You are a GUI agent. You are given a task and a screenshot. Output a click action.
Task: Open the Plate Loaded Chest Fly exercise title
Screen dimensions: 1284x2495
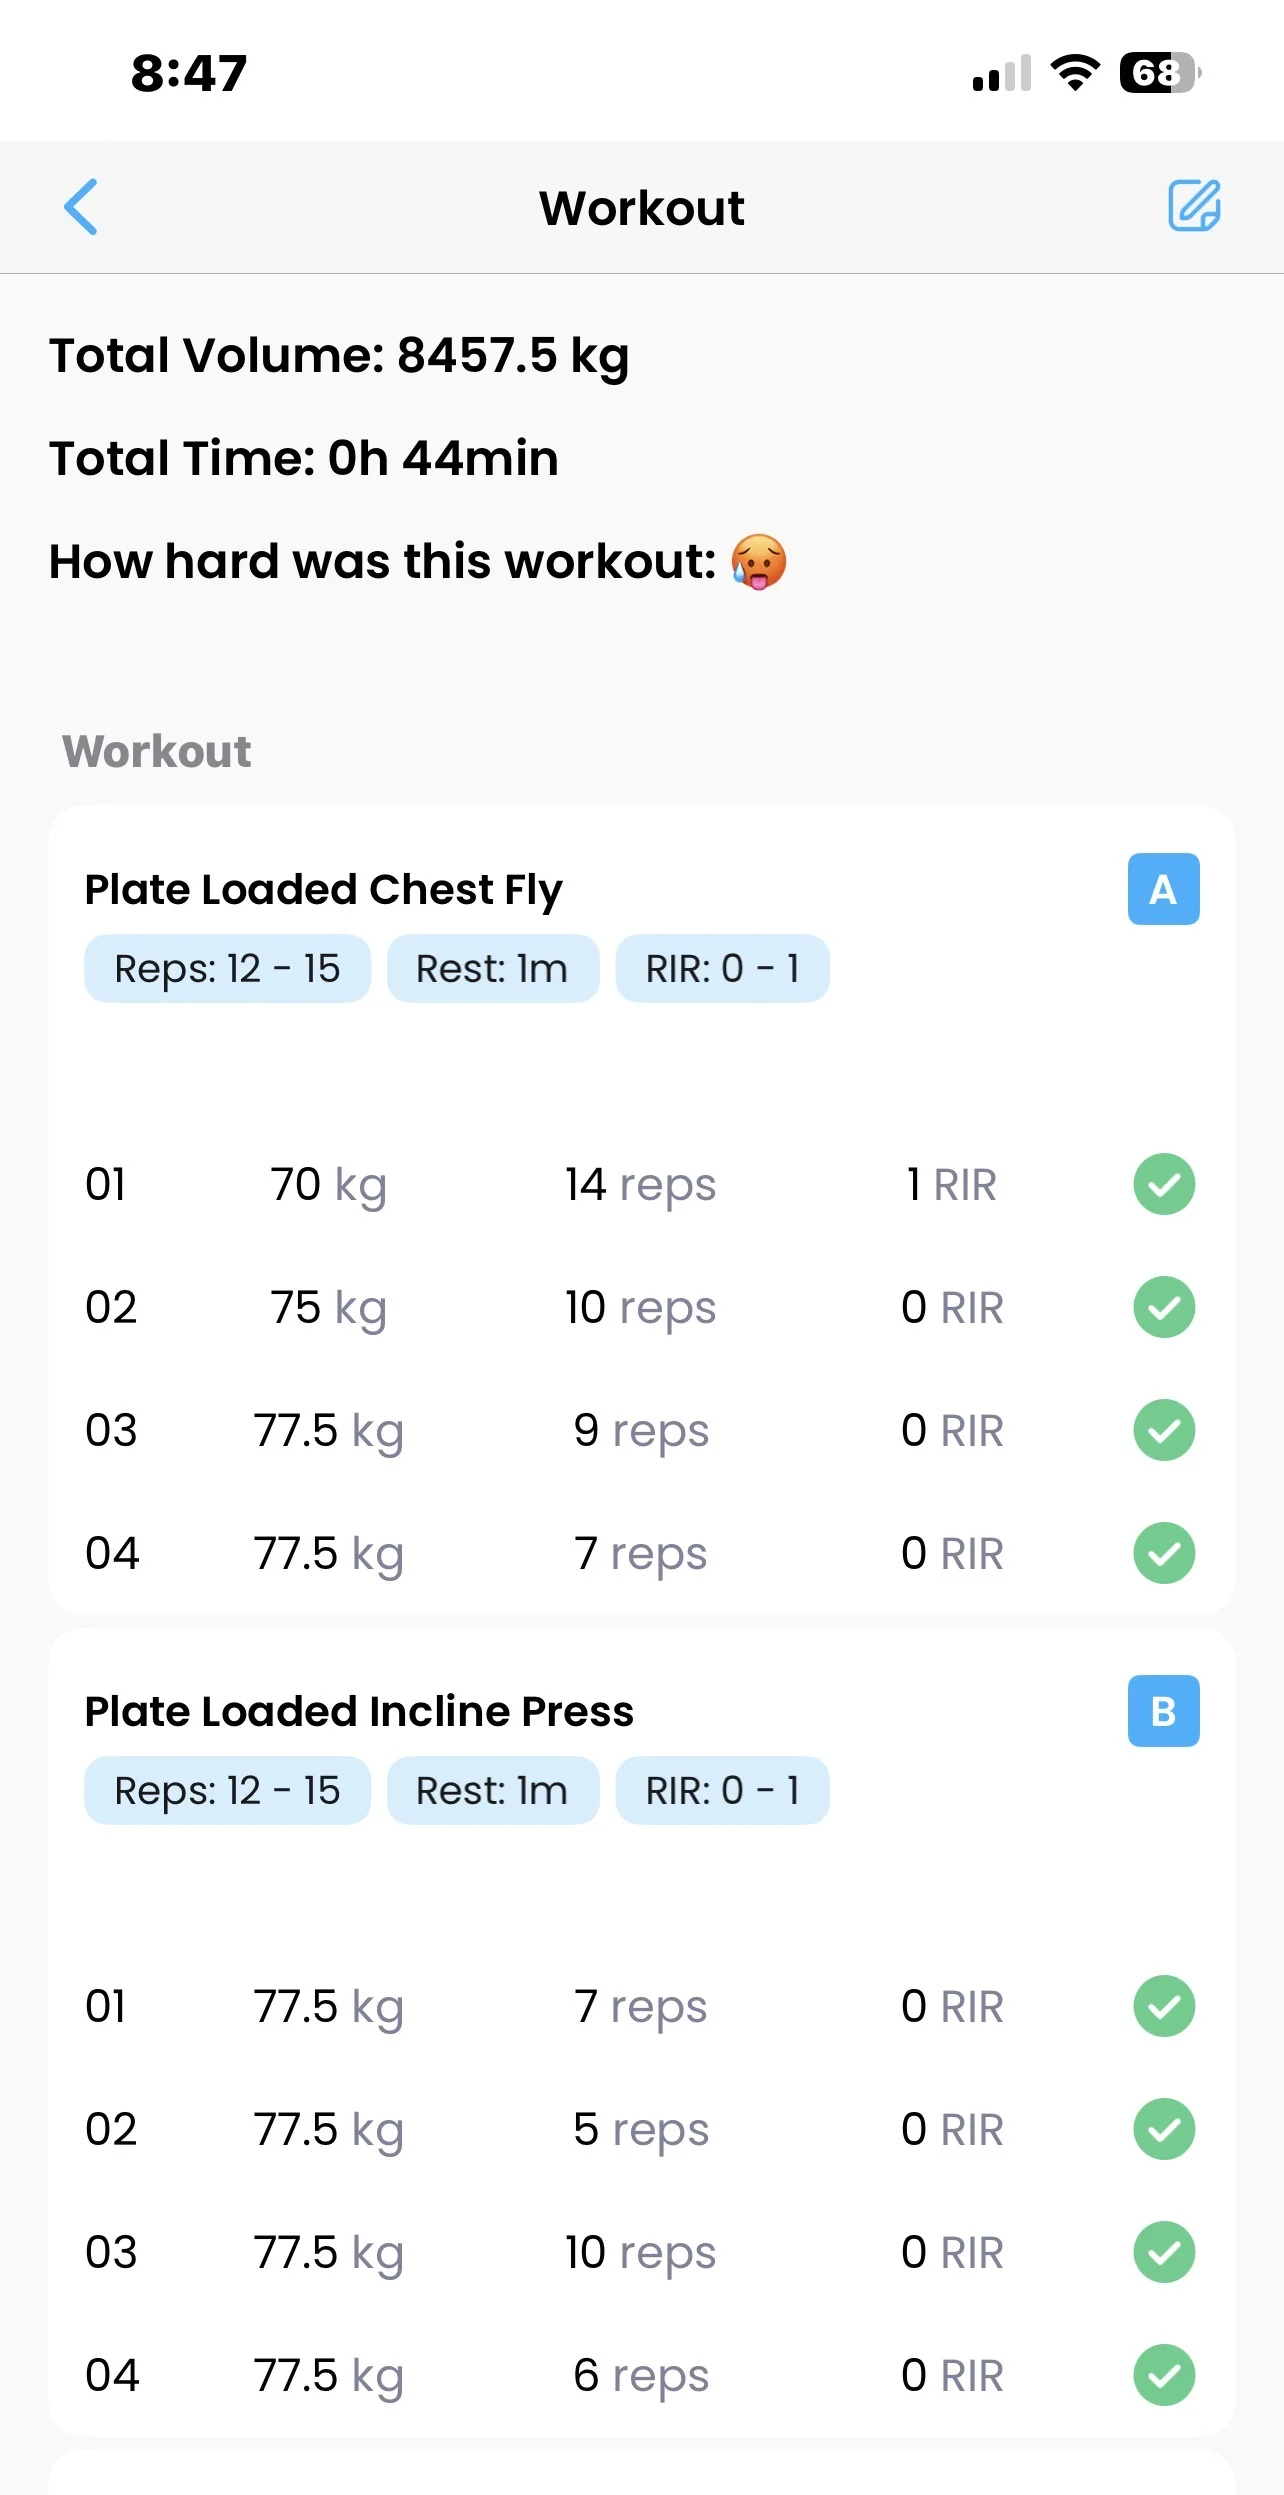point(323,889)
